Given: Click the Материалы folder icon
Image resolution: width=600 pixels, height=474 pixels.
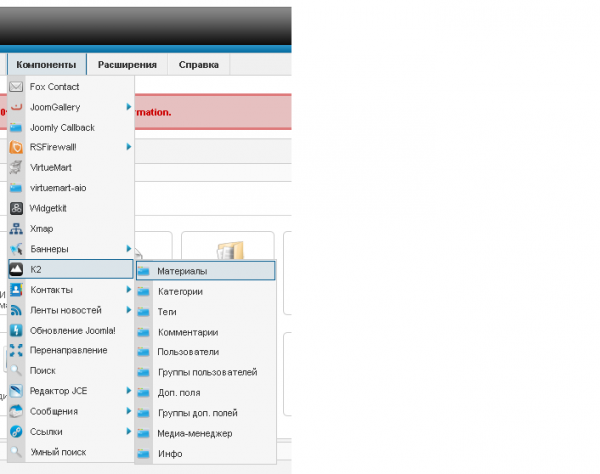Looking at the screenshot, I should pyautogui.click(x=143, y=271).
